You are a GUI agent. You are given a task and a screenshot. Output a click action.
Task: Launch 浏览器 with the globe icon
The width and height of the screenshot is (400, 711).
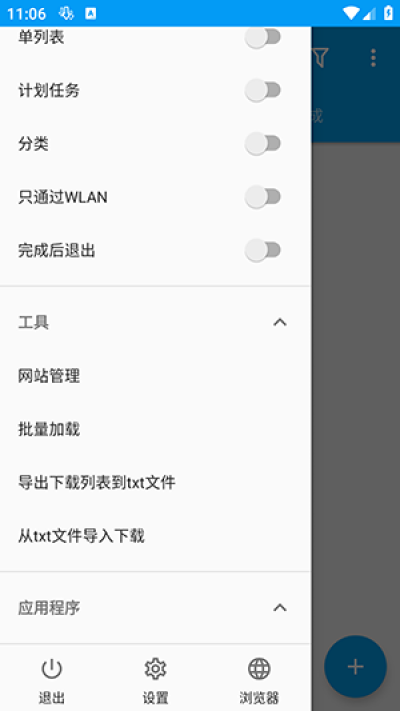click(259, 679)
